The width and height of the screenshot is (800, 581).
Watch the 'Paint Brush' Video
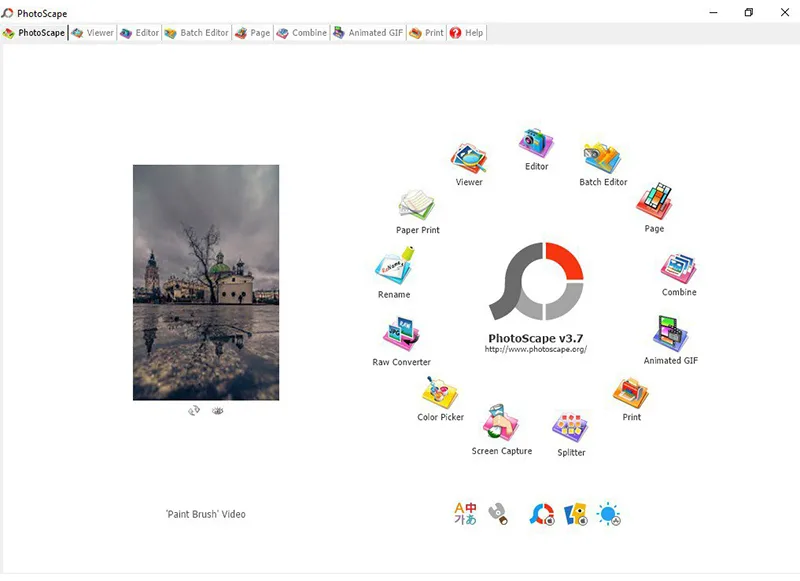(x=205, y=513)
